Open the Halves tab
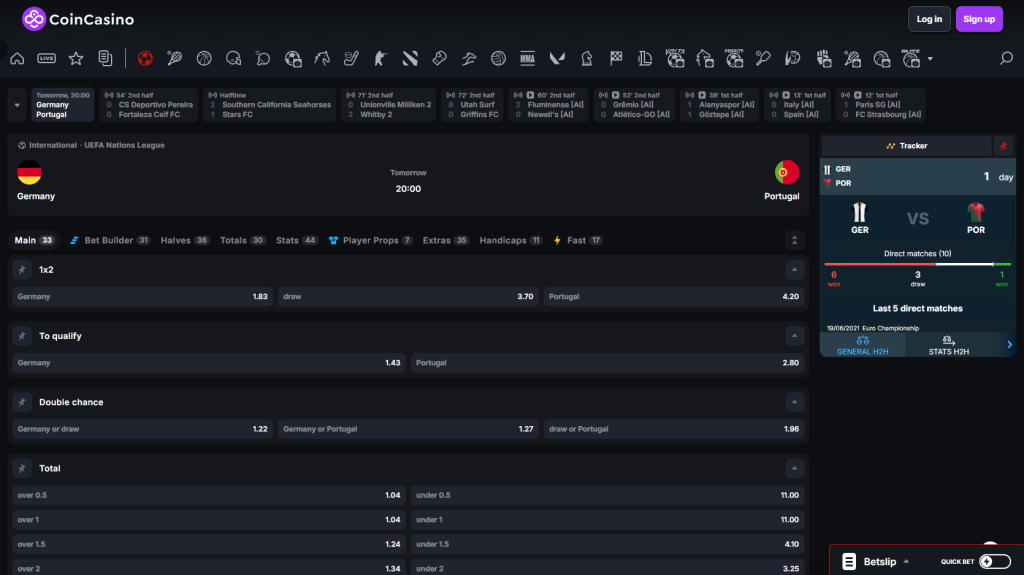 (x=185, y=240)
